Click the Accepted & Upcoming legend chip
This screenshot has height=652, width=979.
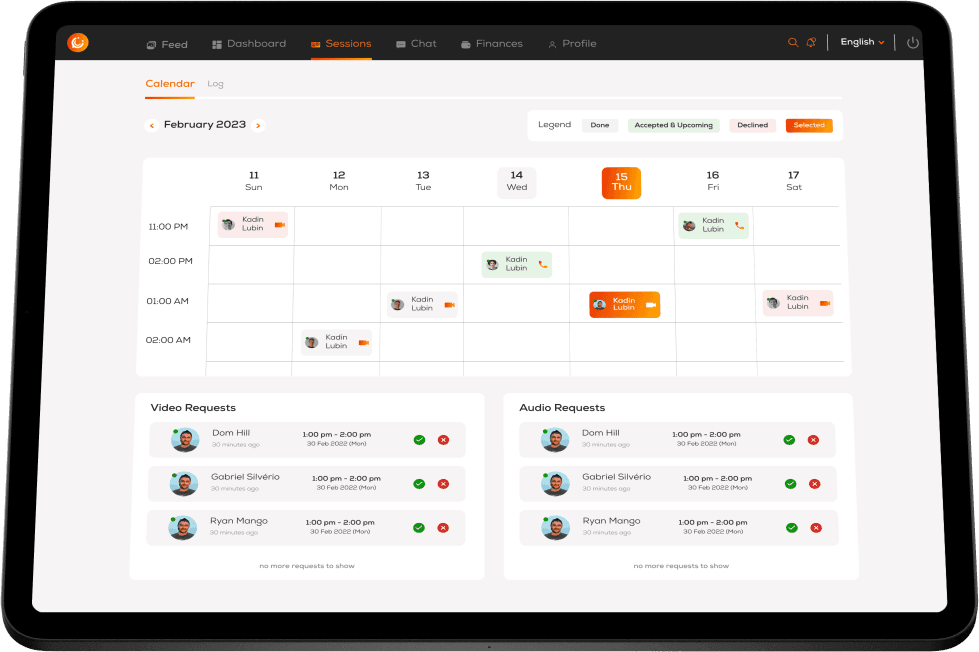click(674, 125)
